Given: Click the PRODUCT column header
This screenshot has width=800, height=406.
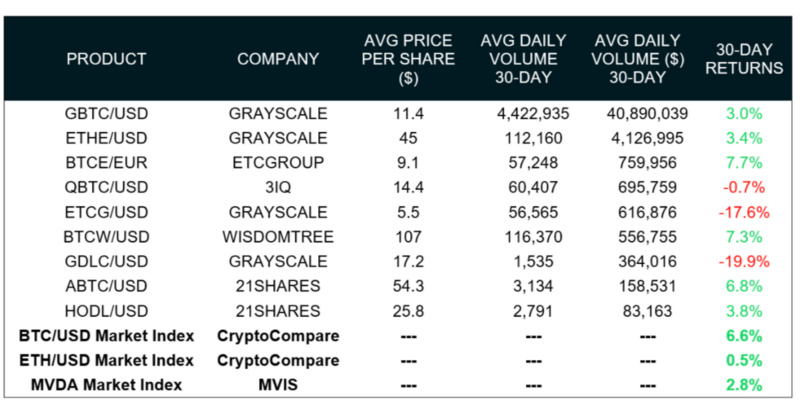Looking at the screenshot, I should click(106, 59).
